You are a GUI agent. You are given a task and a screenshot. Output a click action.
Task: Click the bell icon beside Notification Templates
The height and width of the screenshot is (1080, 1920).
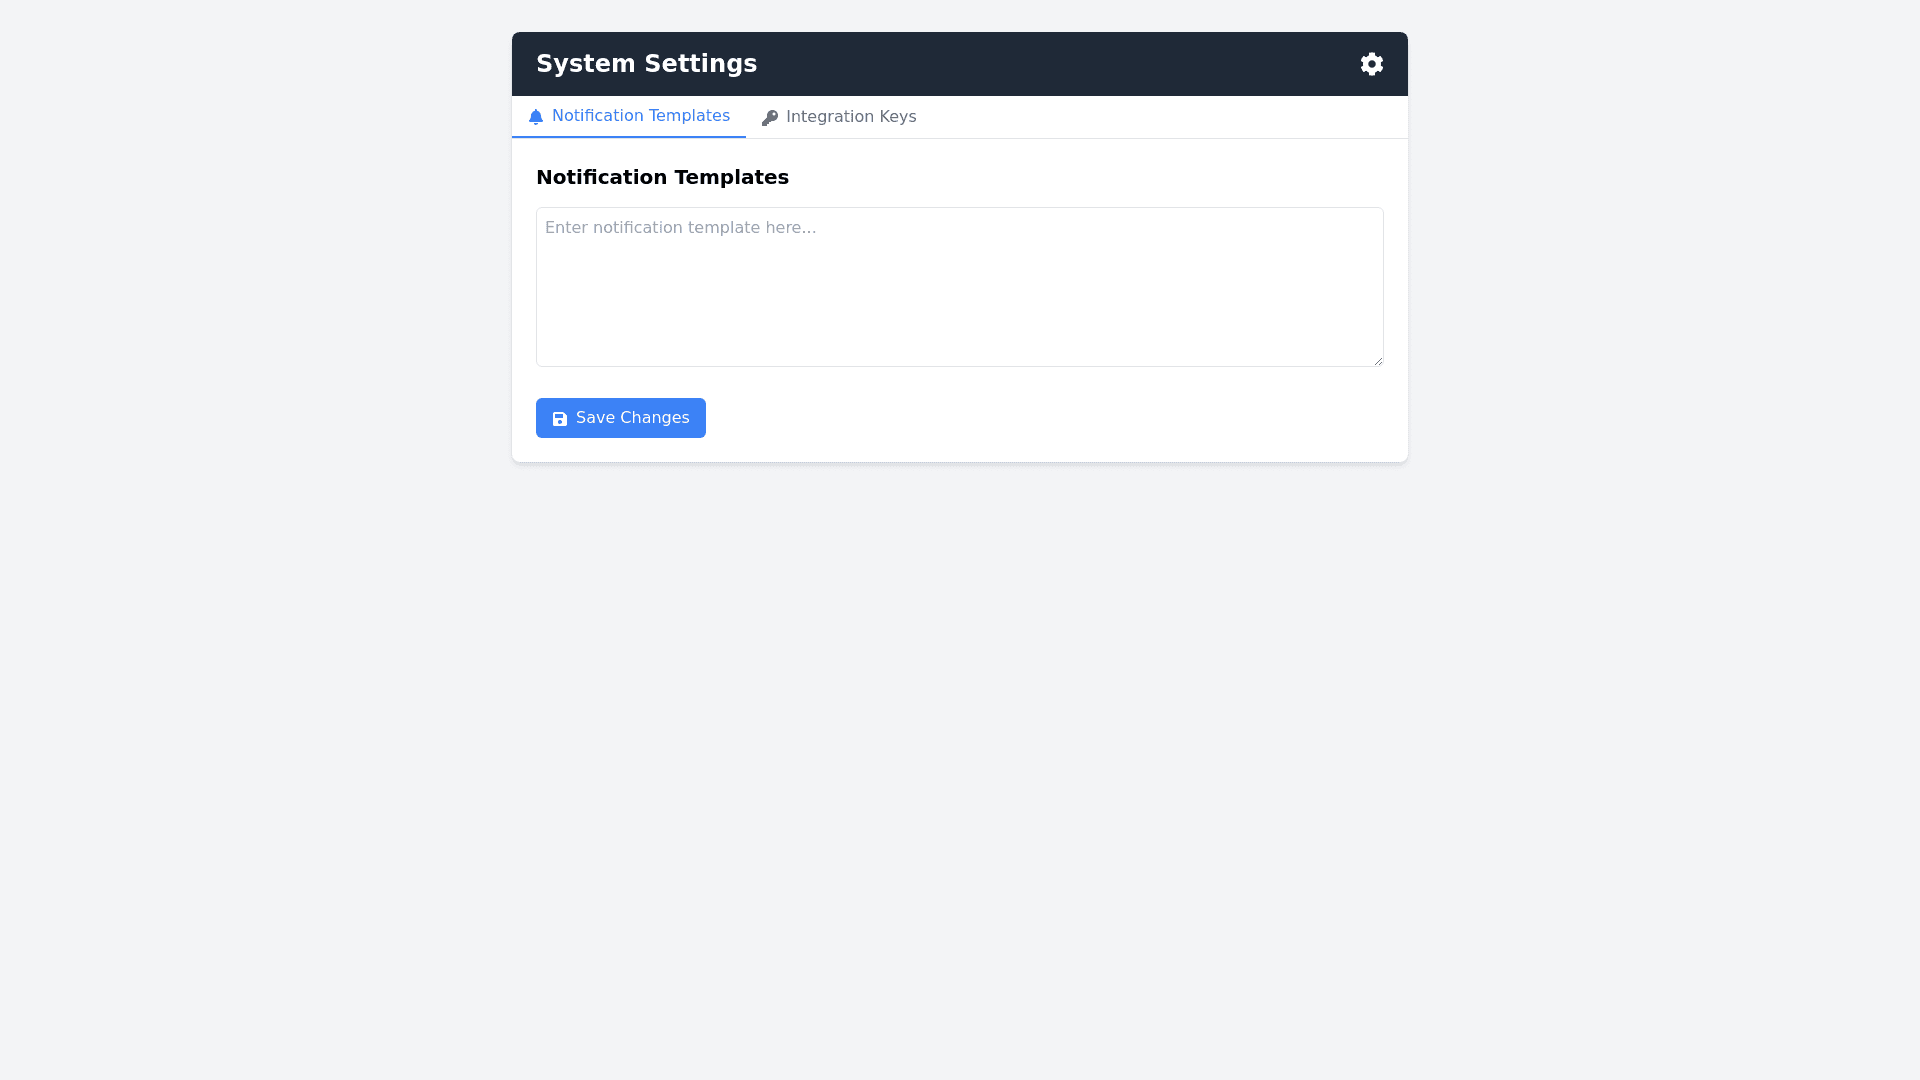(536, 117)
